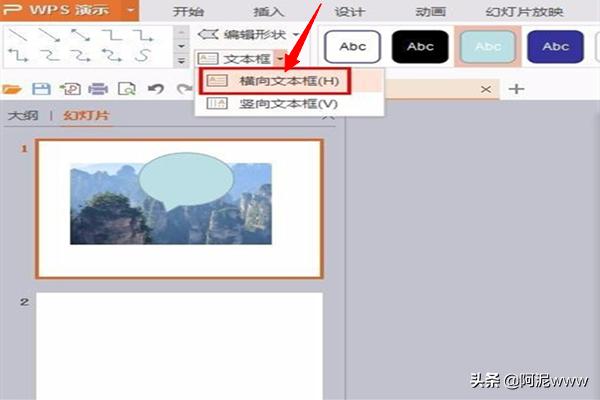Viewport: 600px width, 400px height.
Task: Open the WPS 演示 application menu arrow
Action: pos(130,10)
